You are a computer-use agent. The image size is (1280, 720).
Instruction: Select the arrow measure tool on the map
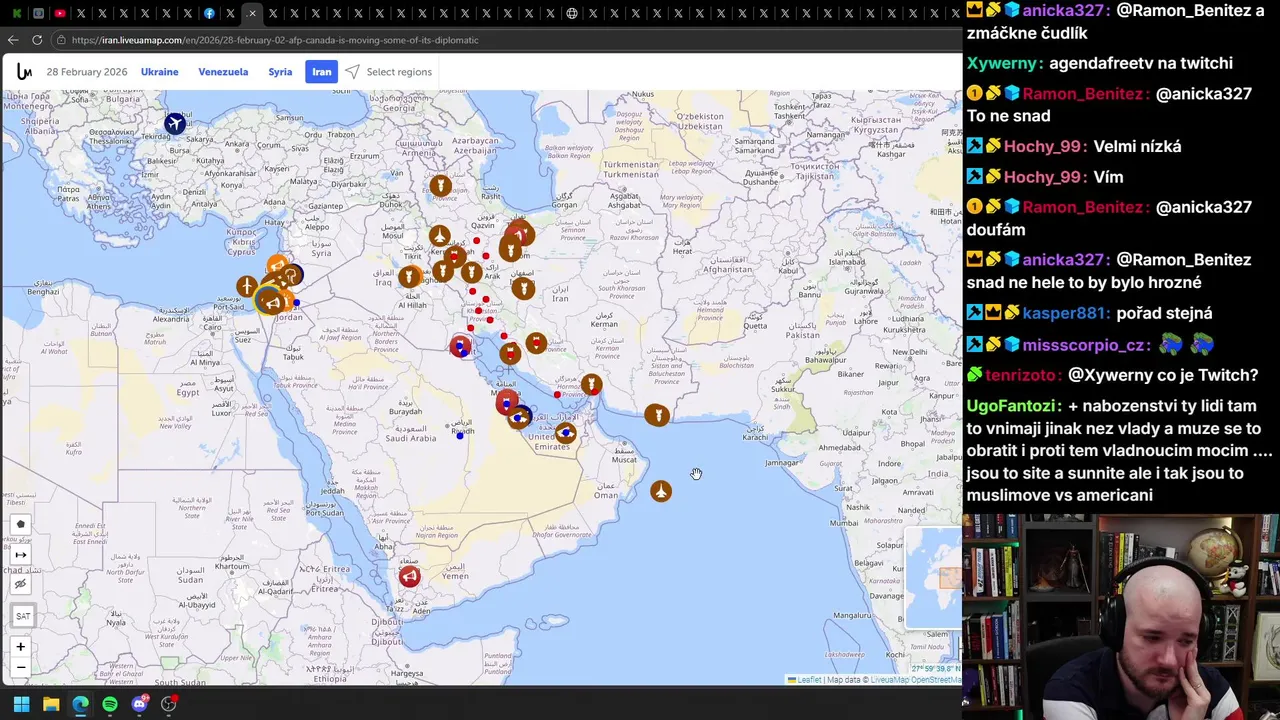(x=21, y=554)
